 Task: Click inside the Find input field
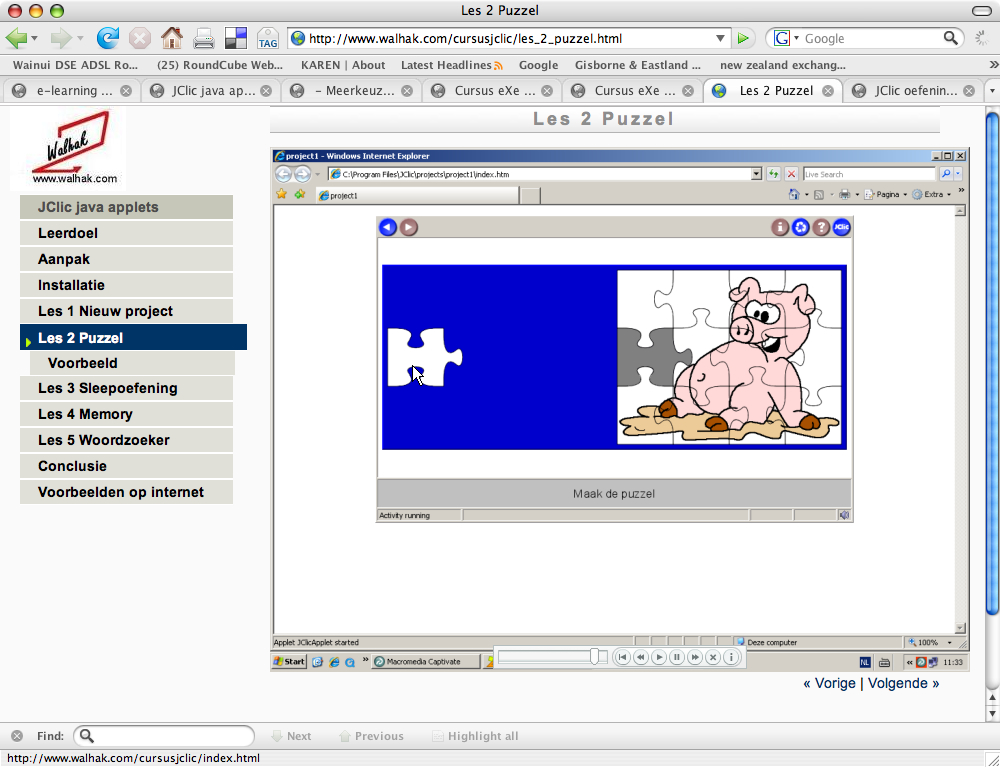[x=164, y=736]
